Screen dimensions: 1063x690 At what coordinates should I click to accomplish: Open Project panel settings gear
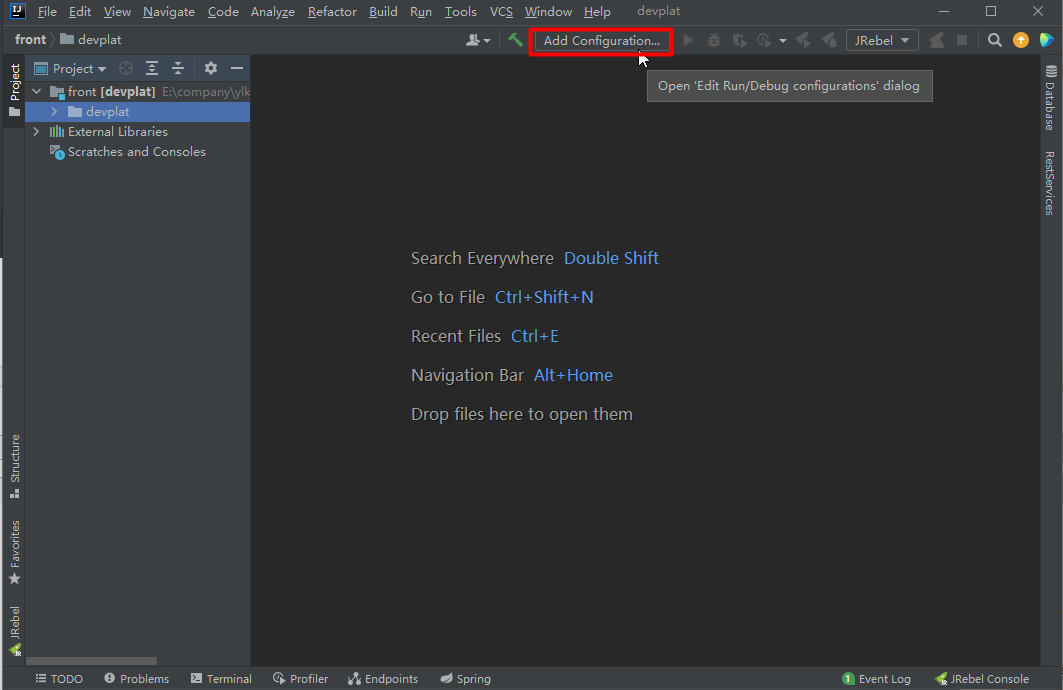pyautogui.click(x=211, y=68)
